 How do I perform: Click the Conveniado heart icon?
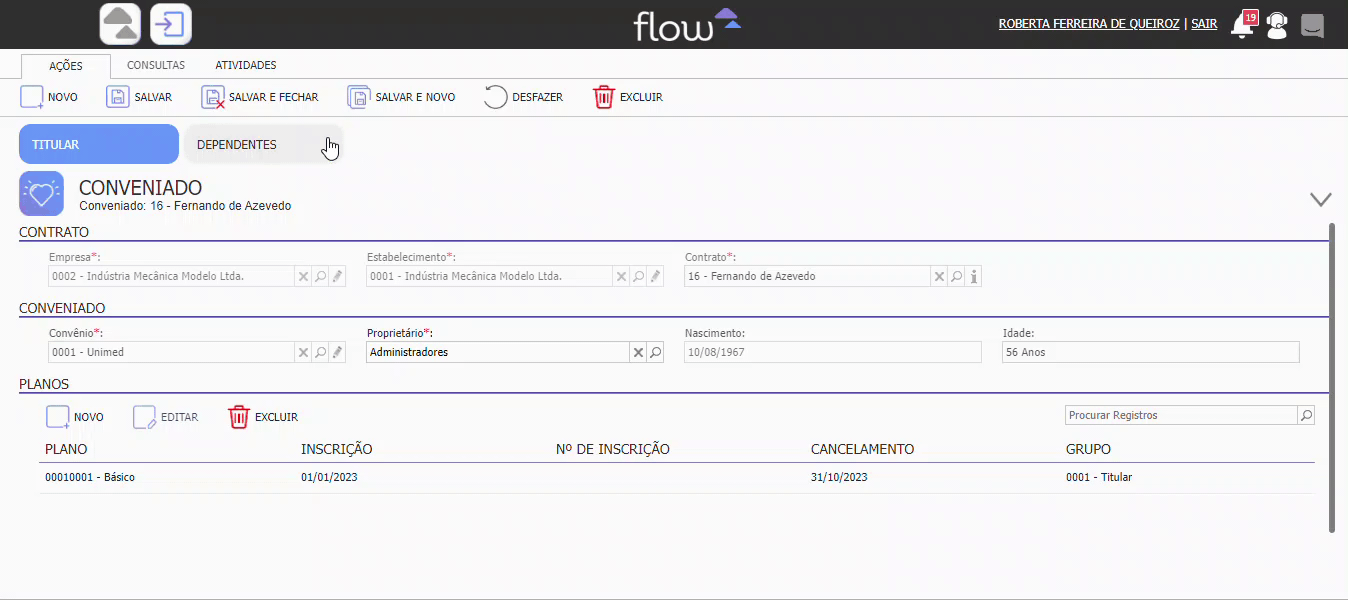point(41,194)
